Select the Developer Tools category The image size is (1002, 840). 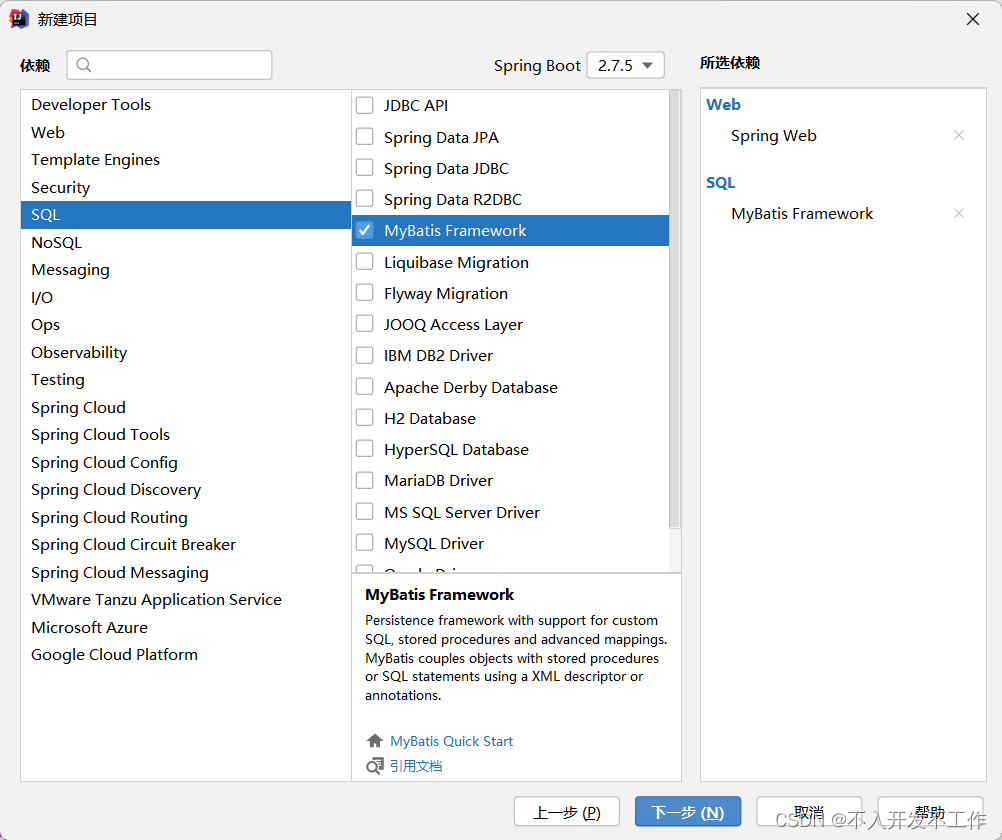[x=185, y=104]
